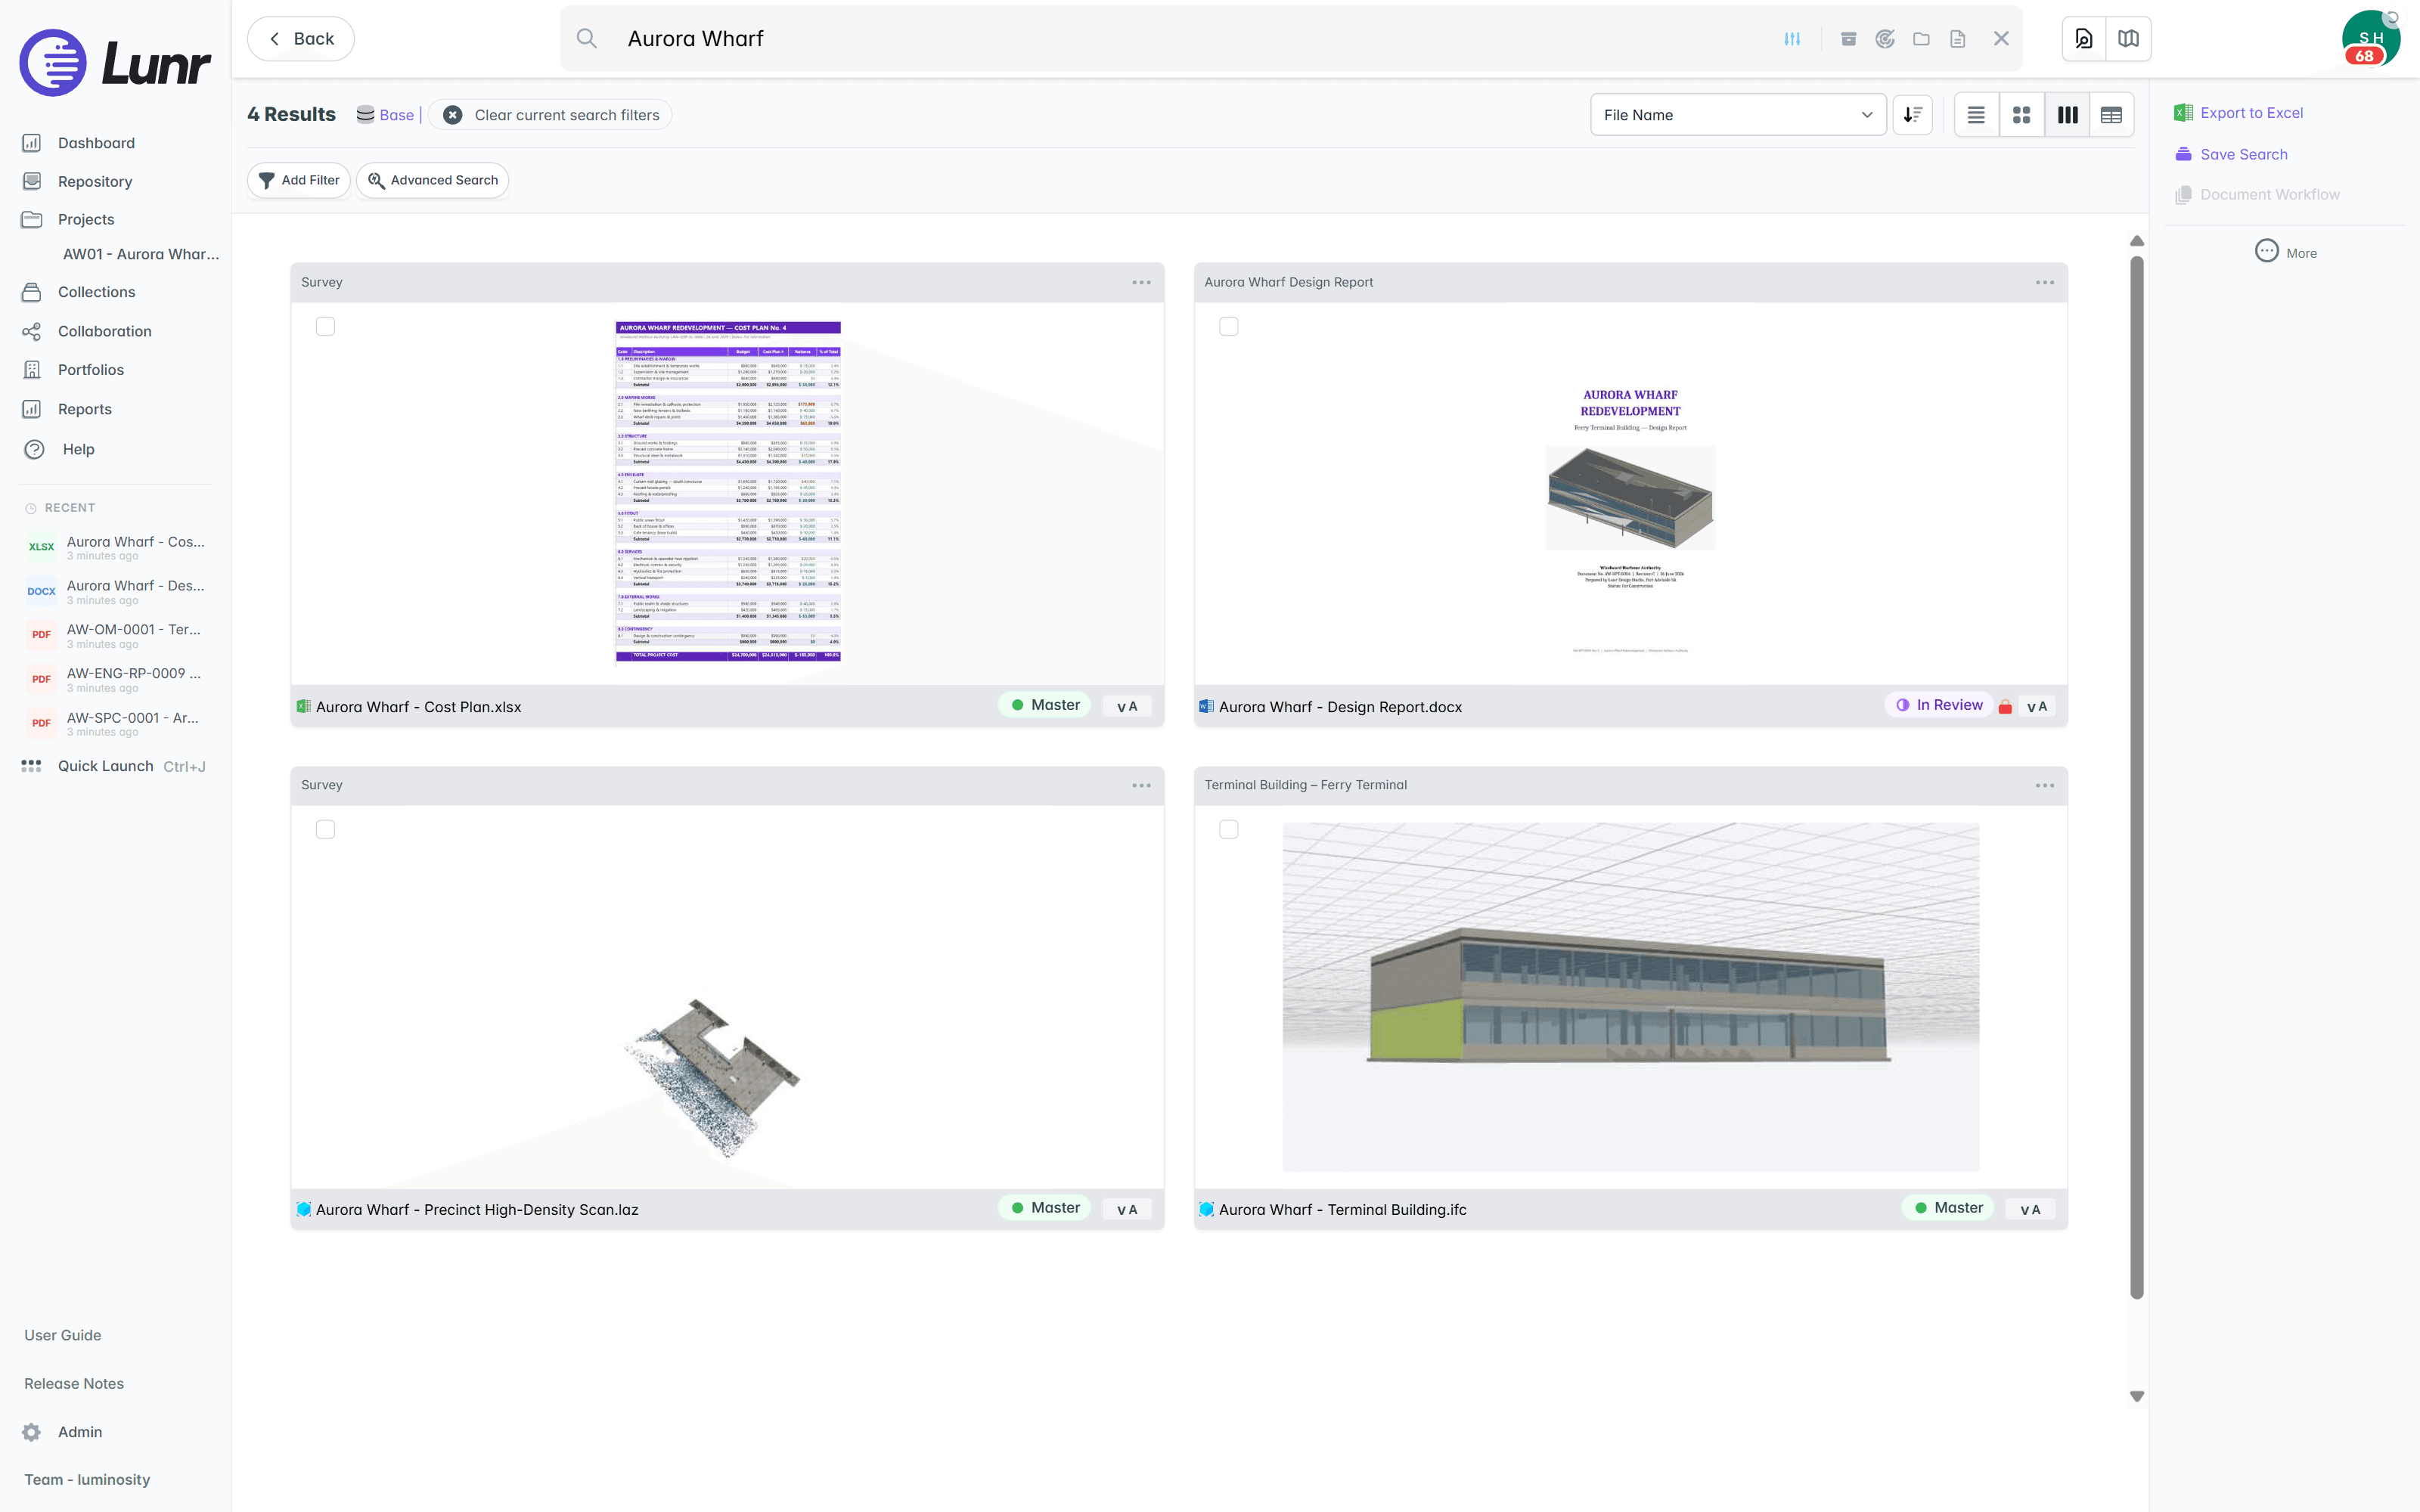Viewport: 2420px width, 1512px height.
Task: Open the Release Notes link
Action: click(74, 1383)
